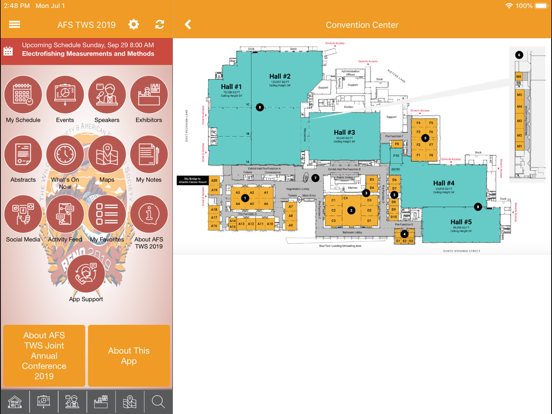Tap the exhibitors booth icon in bottom bar

[101, 402]
